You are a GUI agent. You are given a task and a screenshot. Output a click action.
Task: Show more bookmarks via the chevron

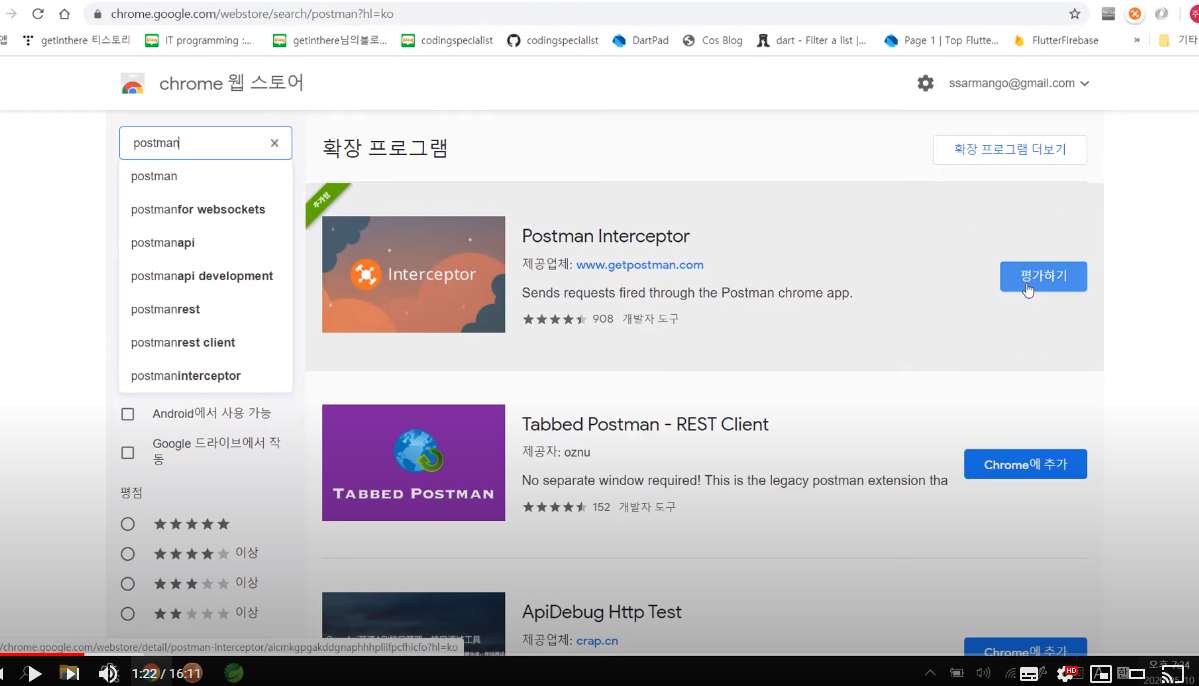[x=1136, y=41]
